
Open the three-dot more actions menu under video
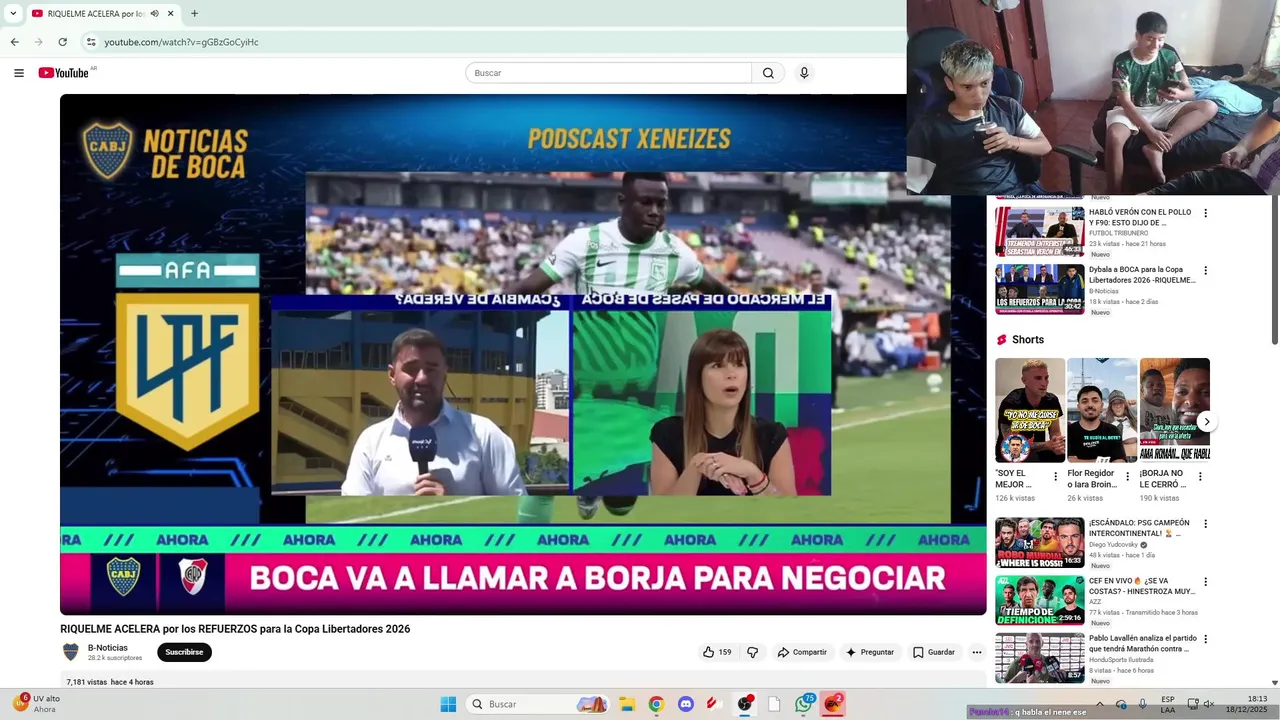[977, 652]
